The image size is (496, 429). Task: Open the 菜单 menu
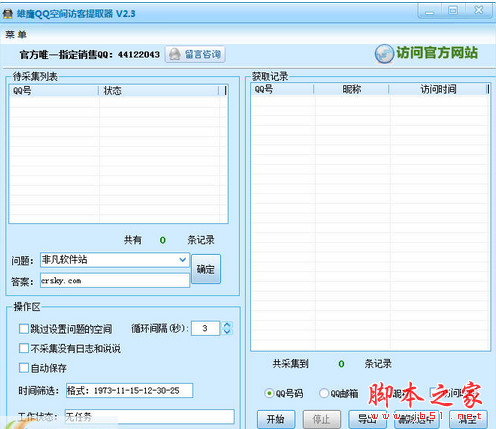[16, 35]
